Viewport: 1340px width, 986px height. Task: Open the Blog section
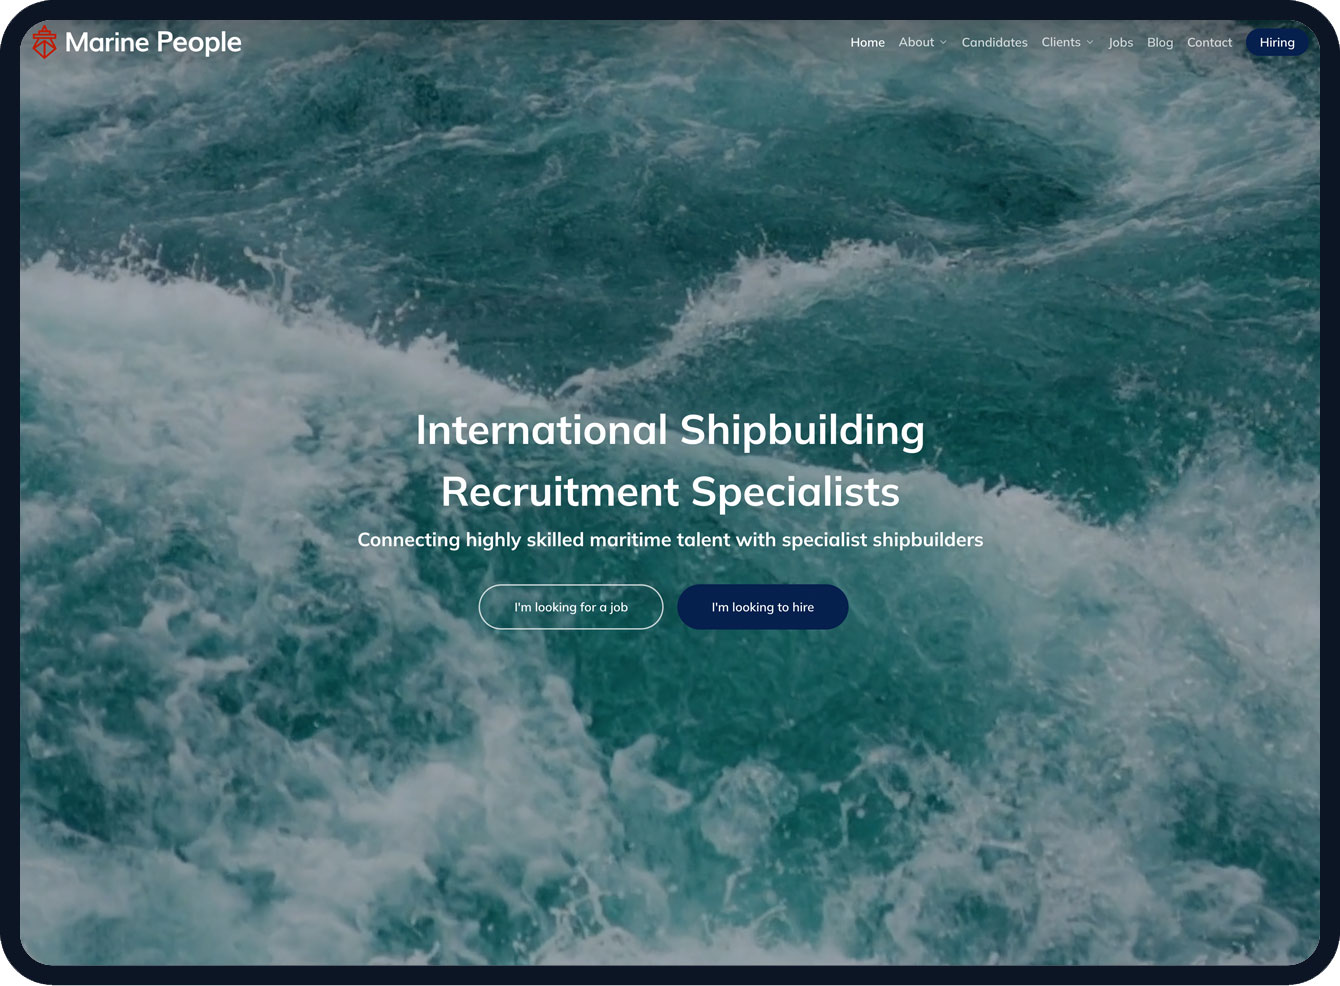(x=1160, y=42)
